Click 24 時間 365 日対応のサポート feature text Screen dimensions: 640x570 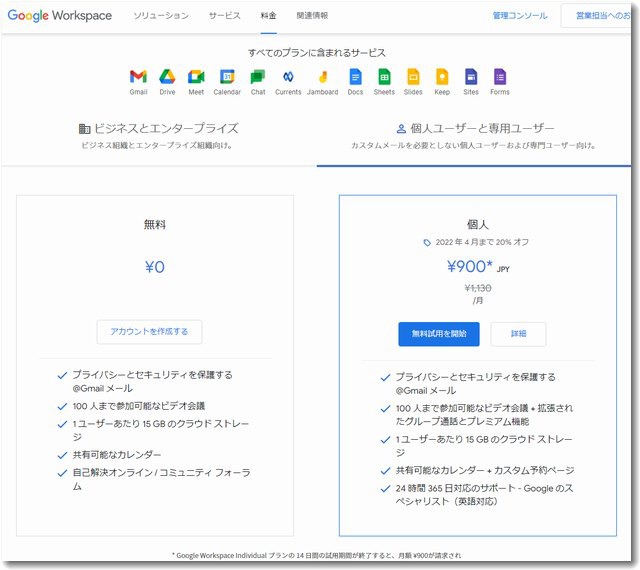tap(484, 495)
